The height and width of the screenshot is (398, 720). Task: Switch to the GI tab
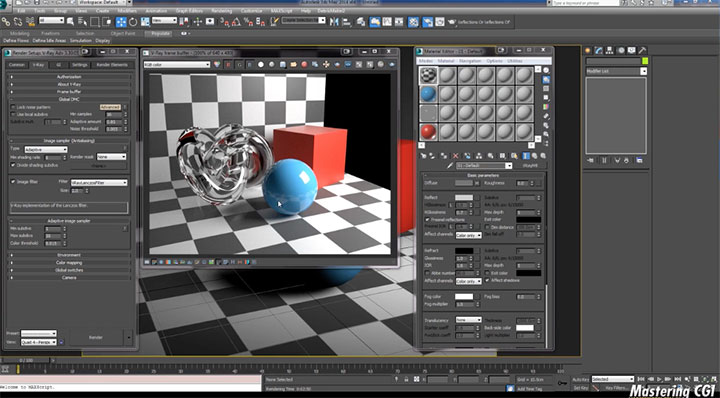point(58,65)
